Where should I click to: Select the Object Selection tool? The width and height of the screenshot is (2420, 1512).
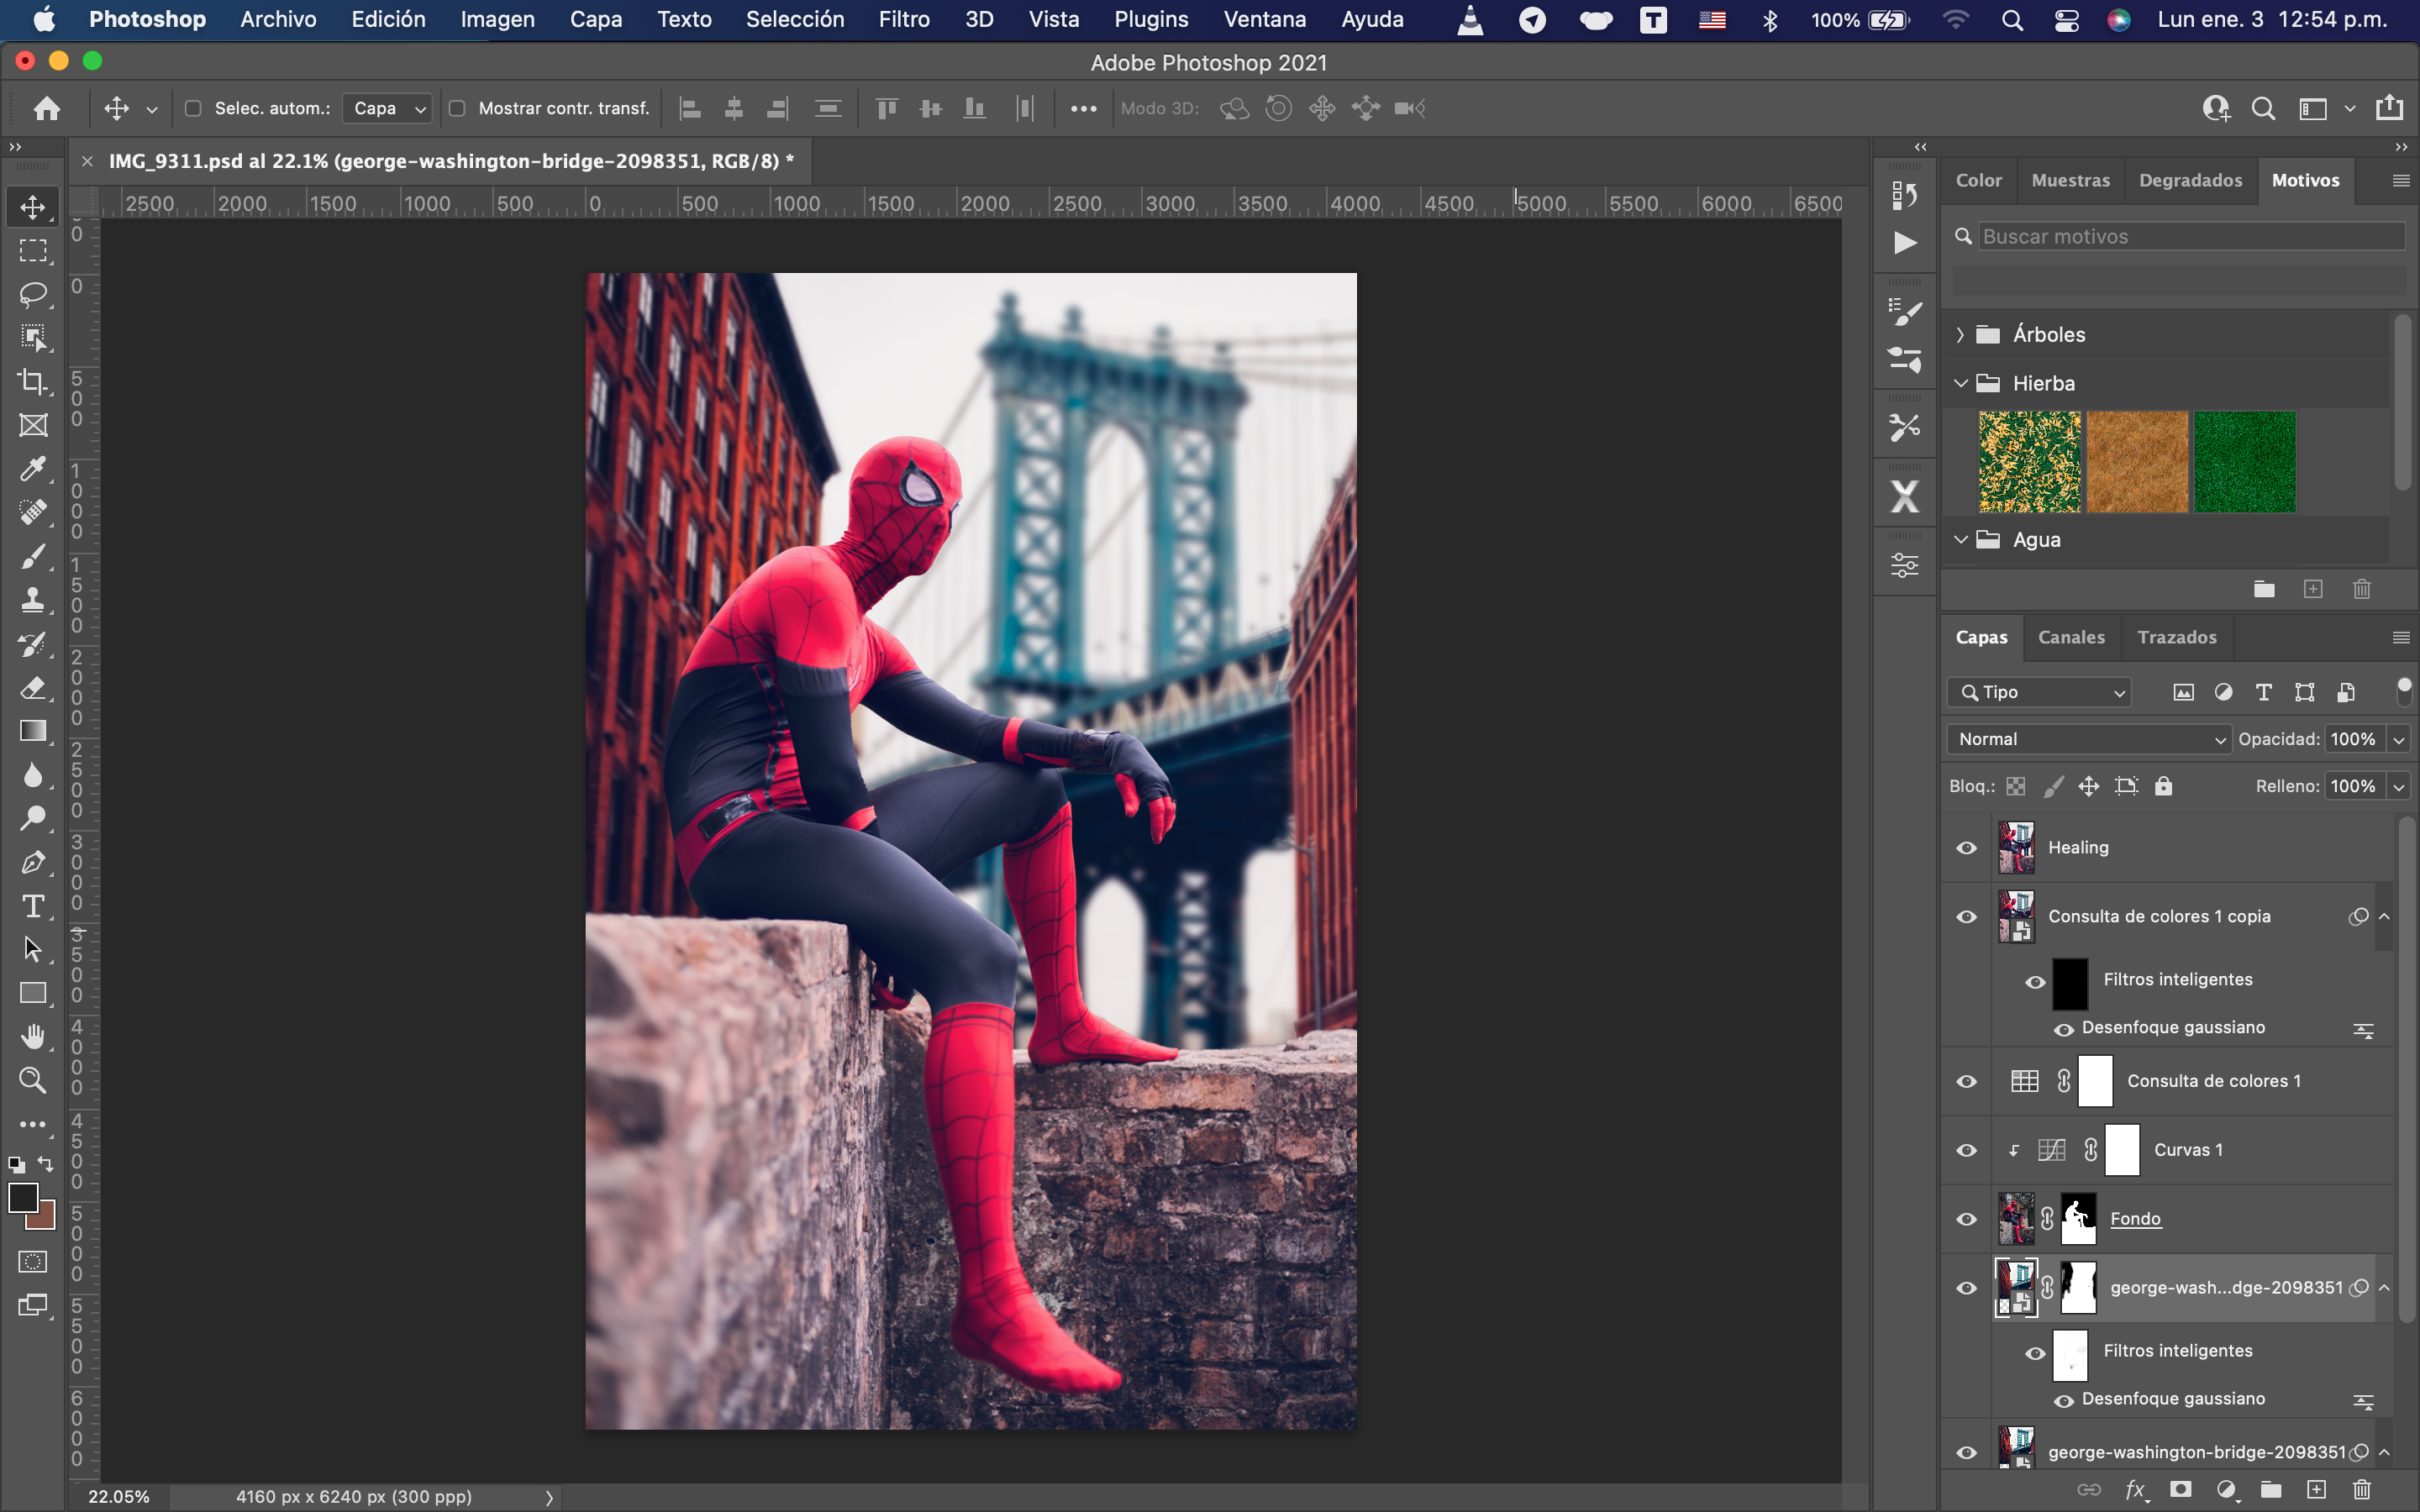point(33,338)
